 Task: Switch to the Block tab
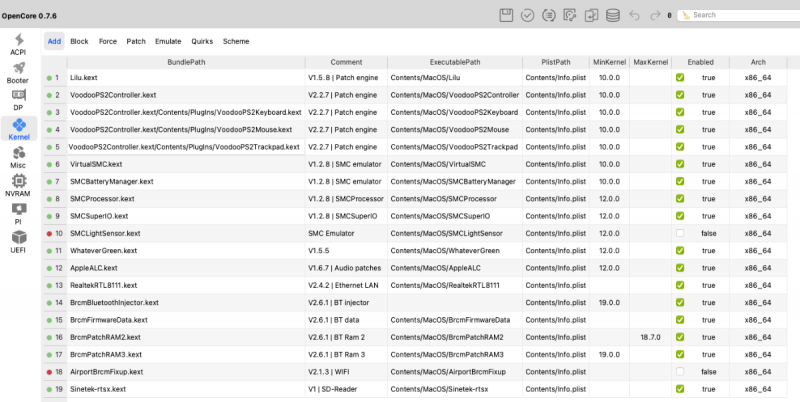[79, 41]
